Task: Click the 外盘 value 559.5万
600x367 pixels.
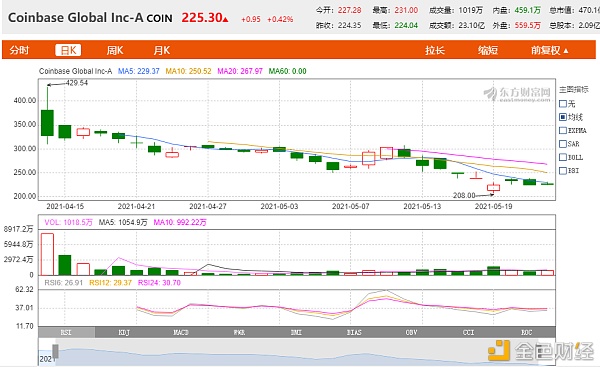Action: pos(527,26)
